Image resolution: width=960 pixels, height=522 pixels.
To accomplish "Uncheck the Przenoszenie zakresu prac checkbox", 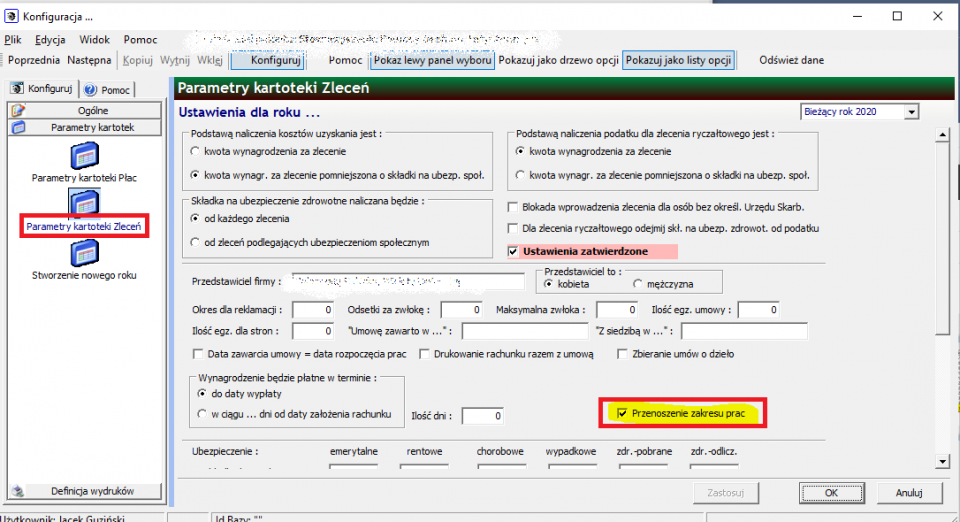I will click(622, 414).
